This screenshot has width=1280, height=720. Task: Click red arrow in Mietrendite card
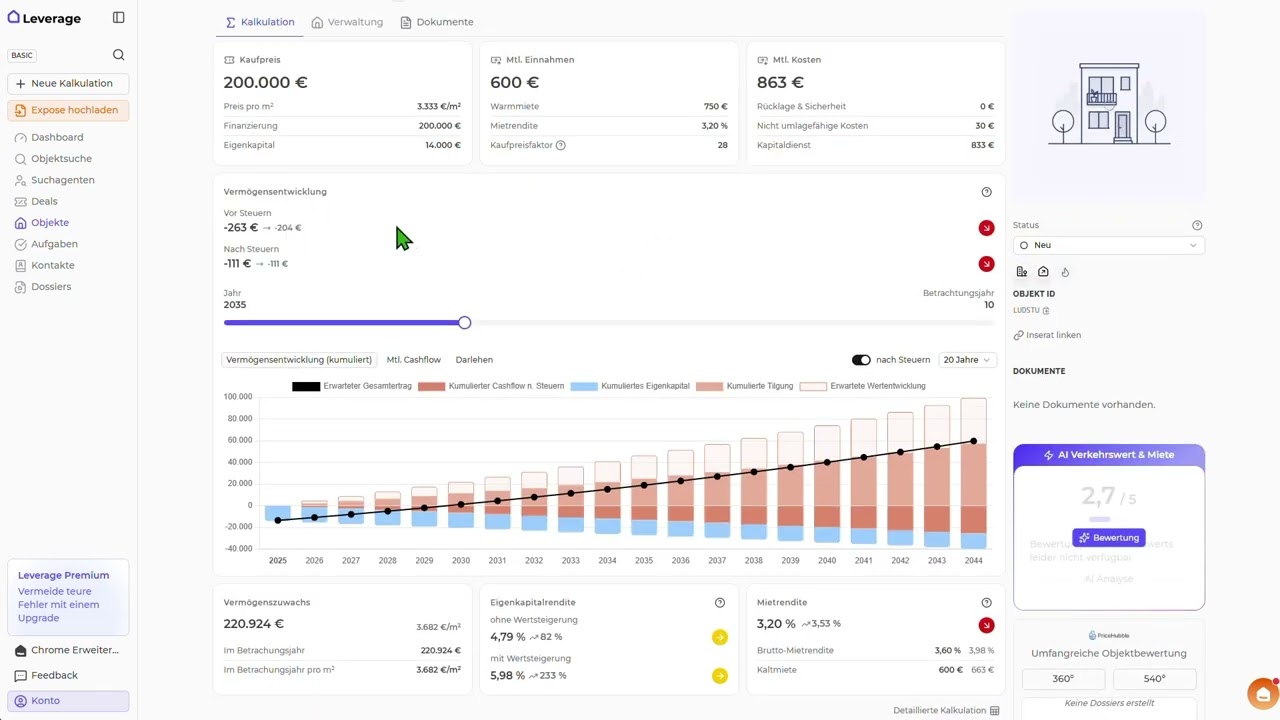[987, 625]
